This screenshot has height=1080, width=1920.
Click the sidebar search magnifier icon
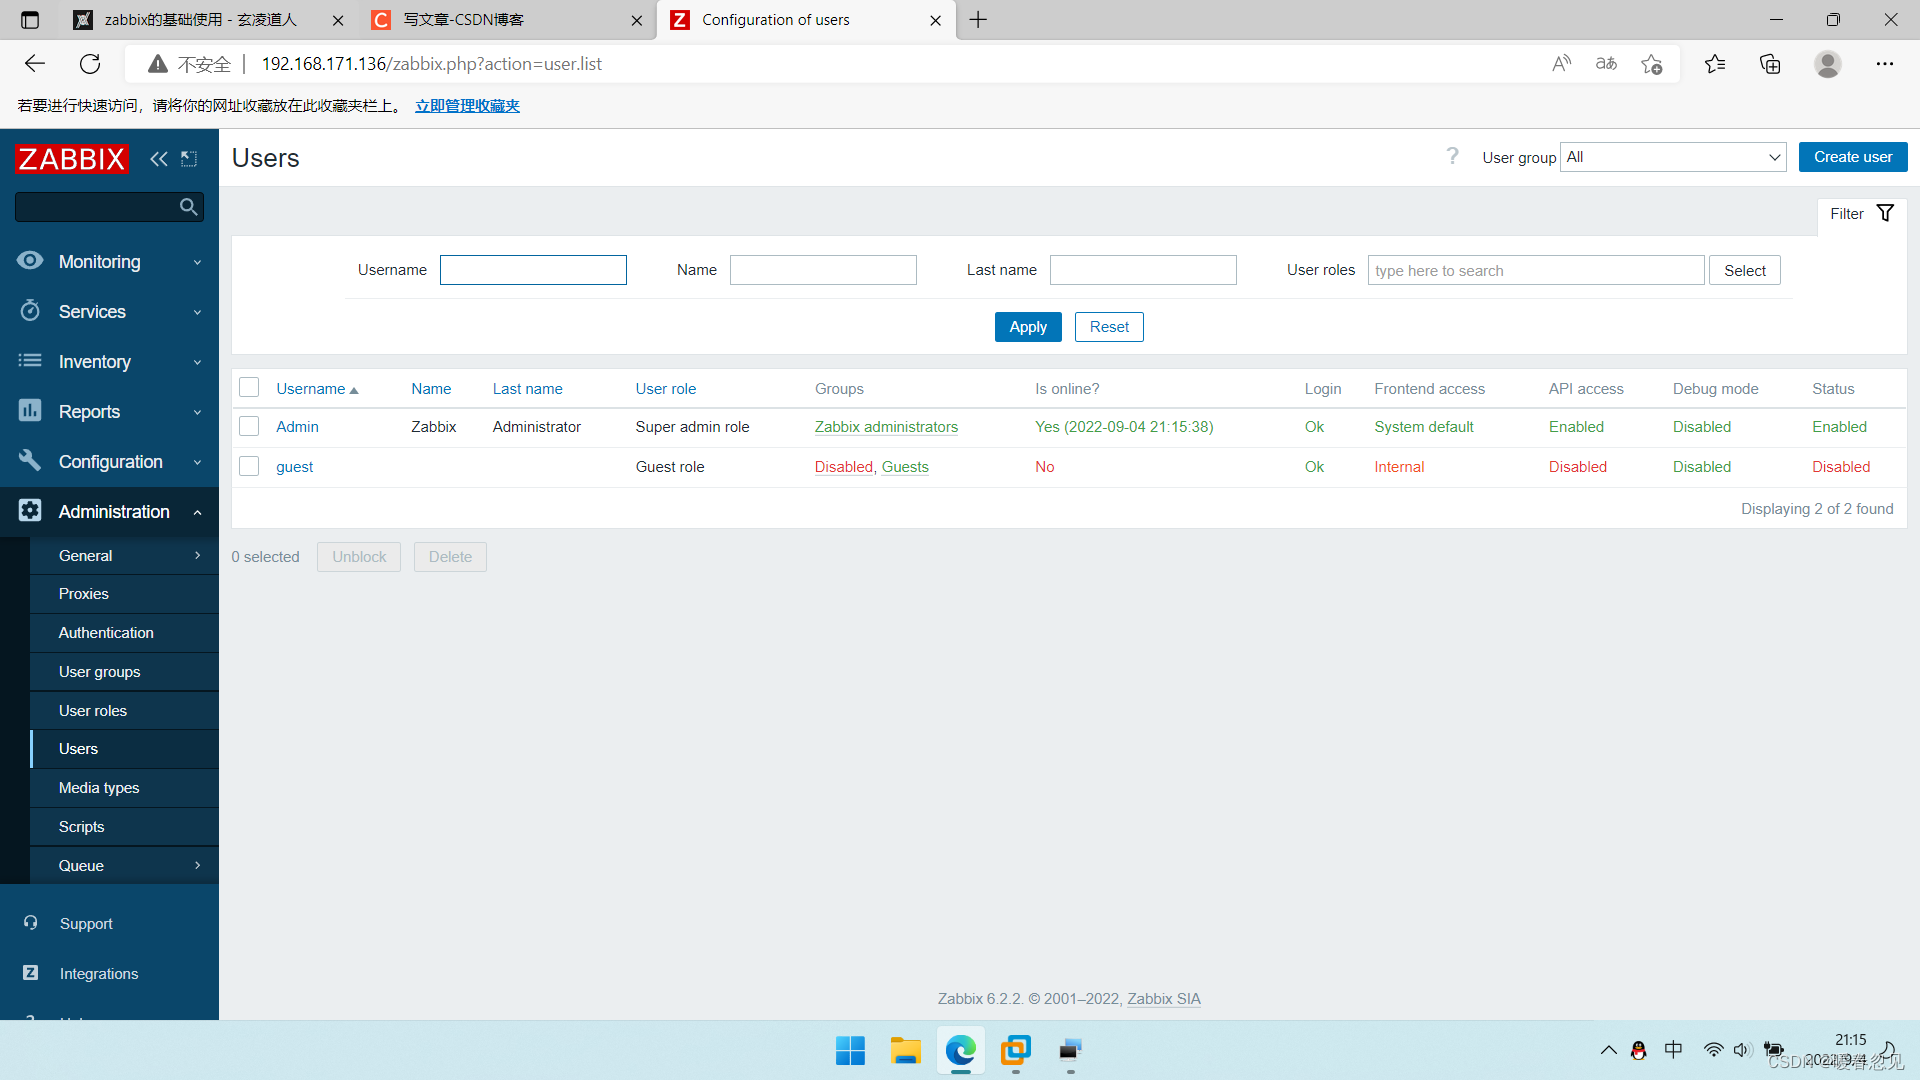188,207
